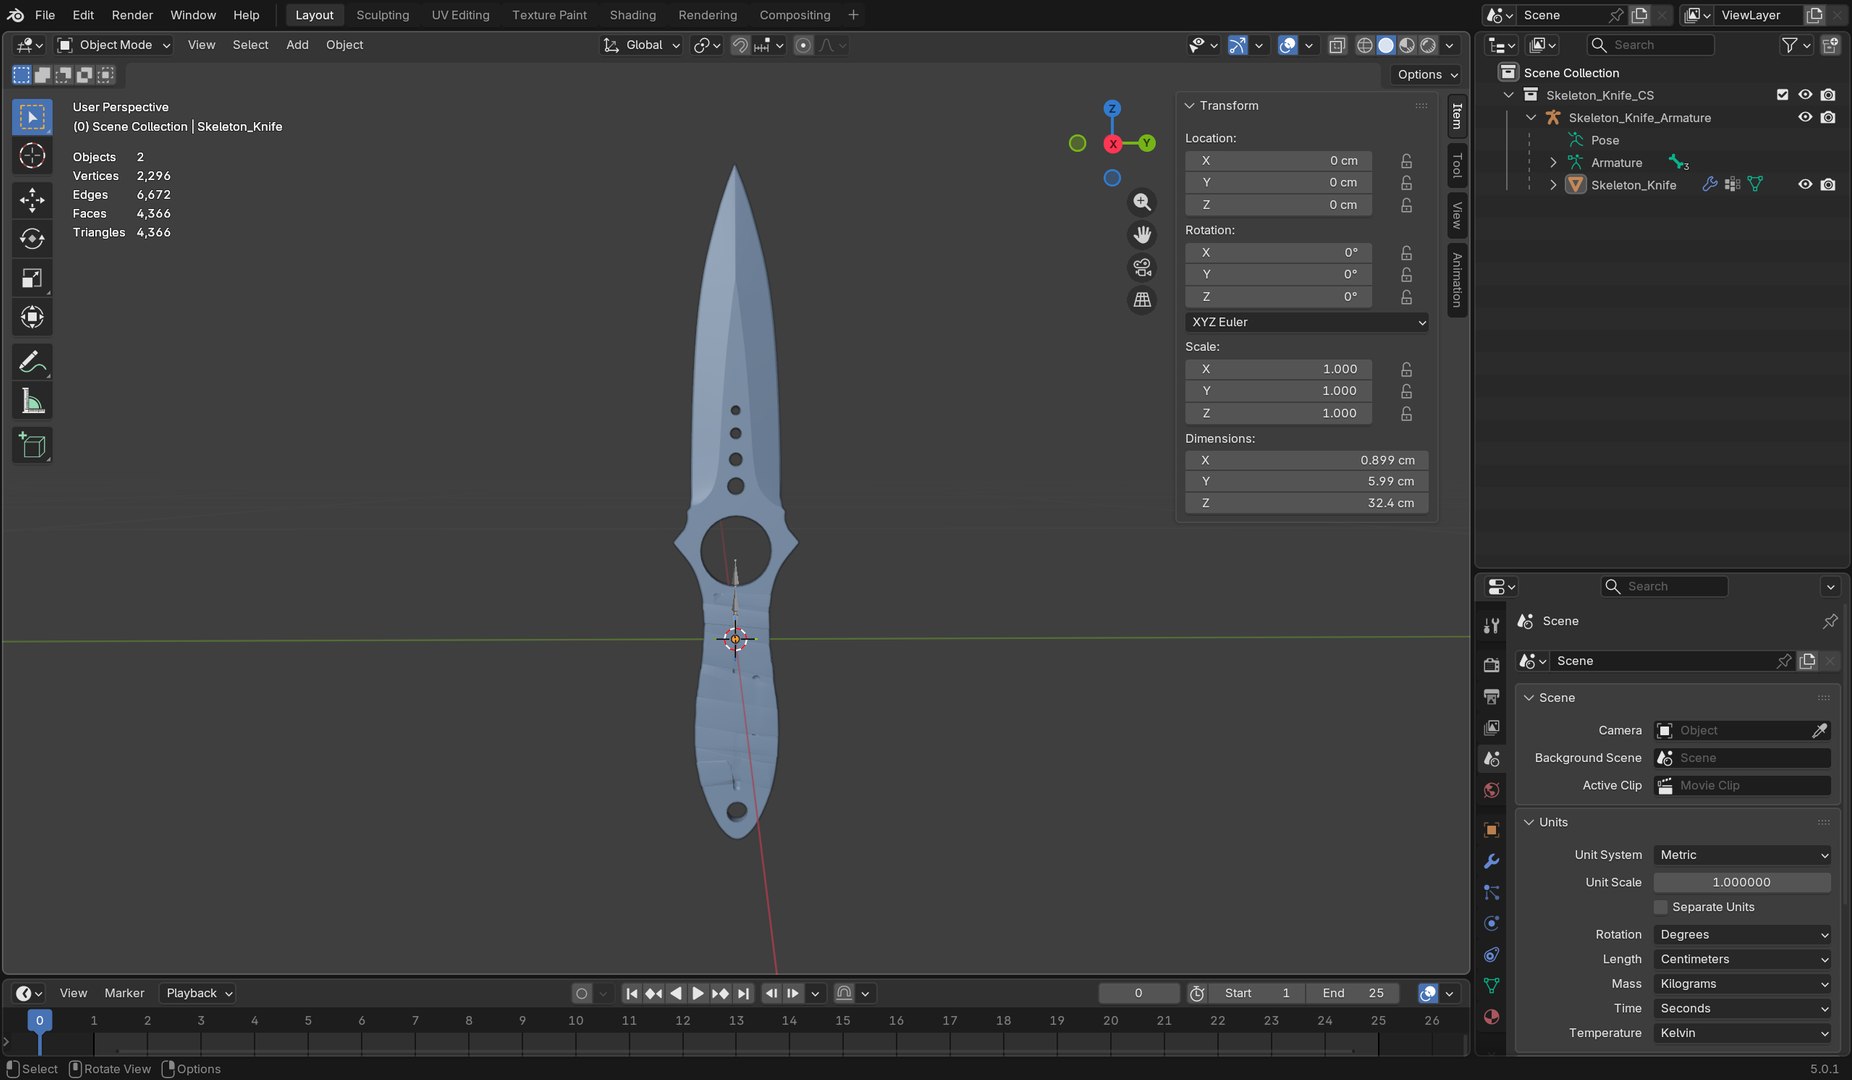This screenshot has height=1080, width=1852.
Task: Hide Skeleton_Knife_Armature with its eye icon
Action: click(x=1805, y=118)
